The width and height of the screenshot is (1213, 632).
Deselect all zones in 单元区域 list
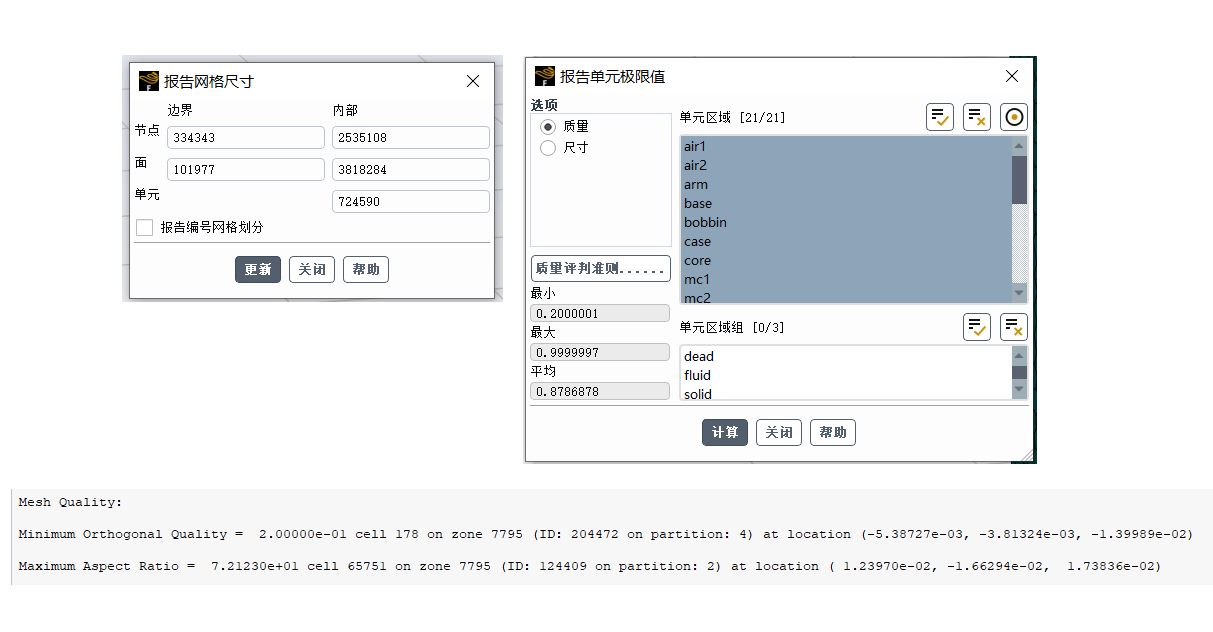pos(976,117)
